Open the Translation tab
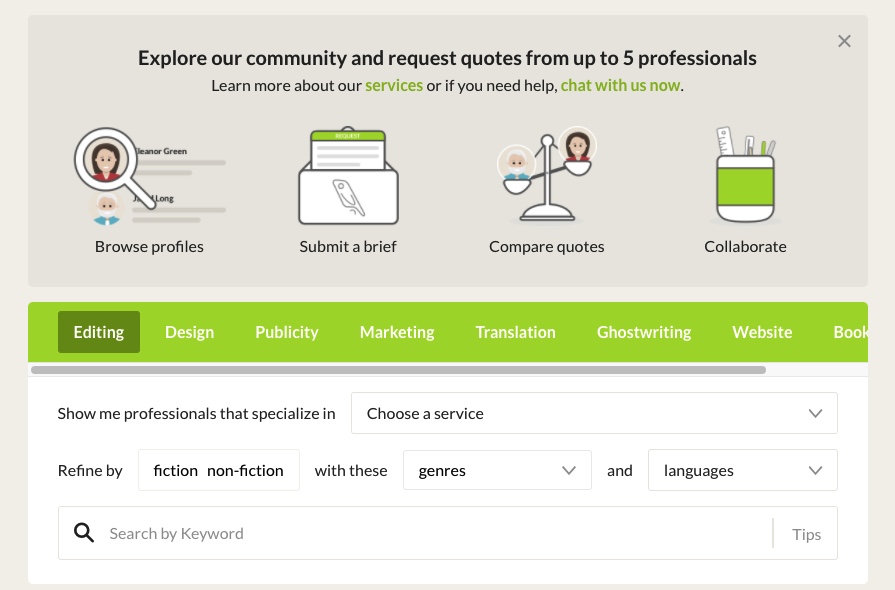Image resolution: width=895 pixels, height=590 pixels. [x=515, y=332]
